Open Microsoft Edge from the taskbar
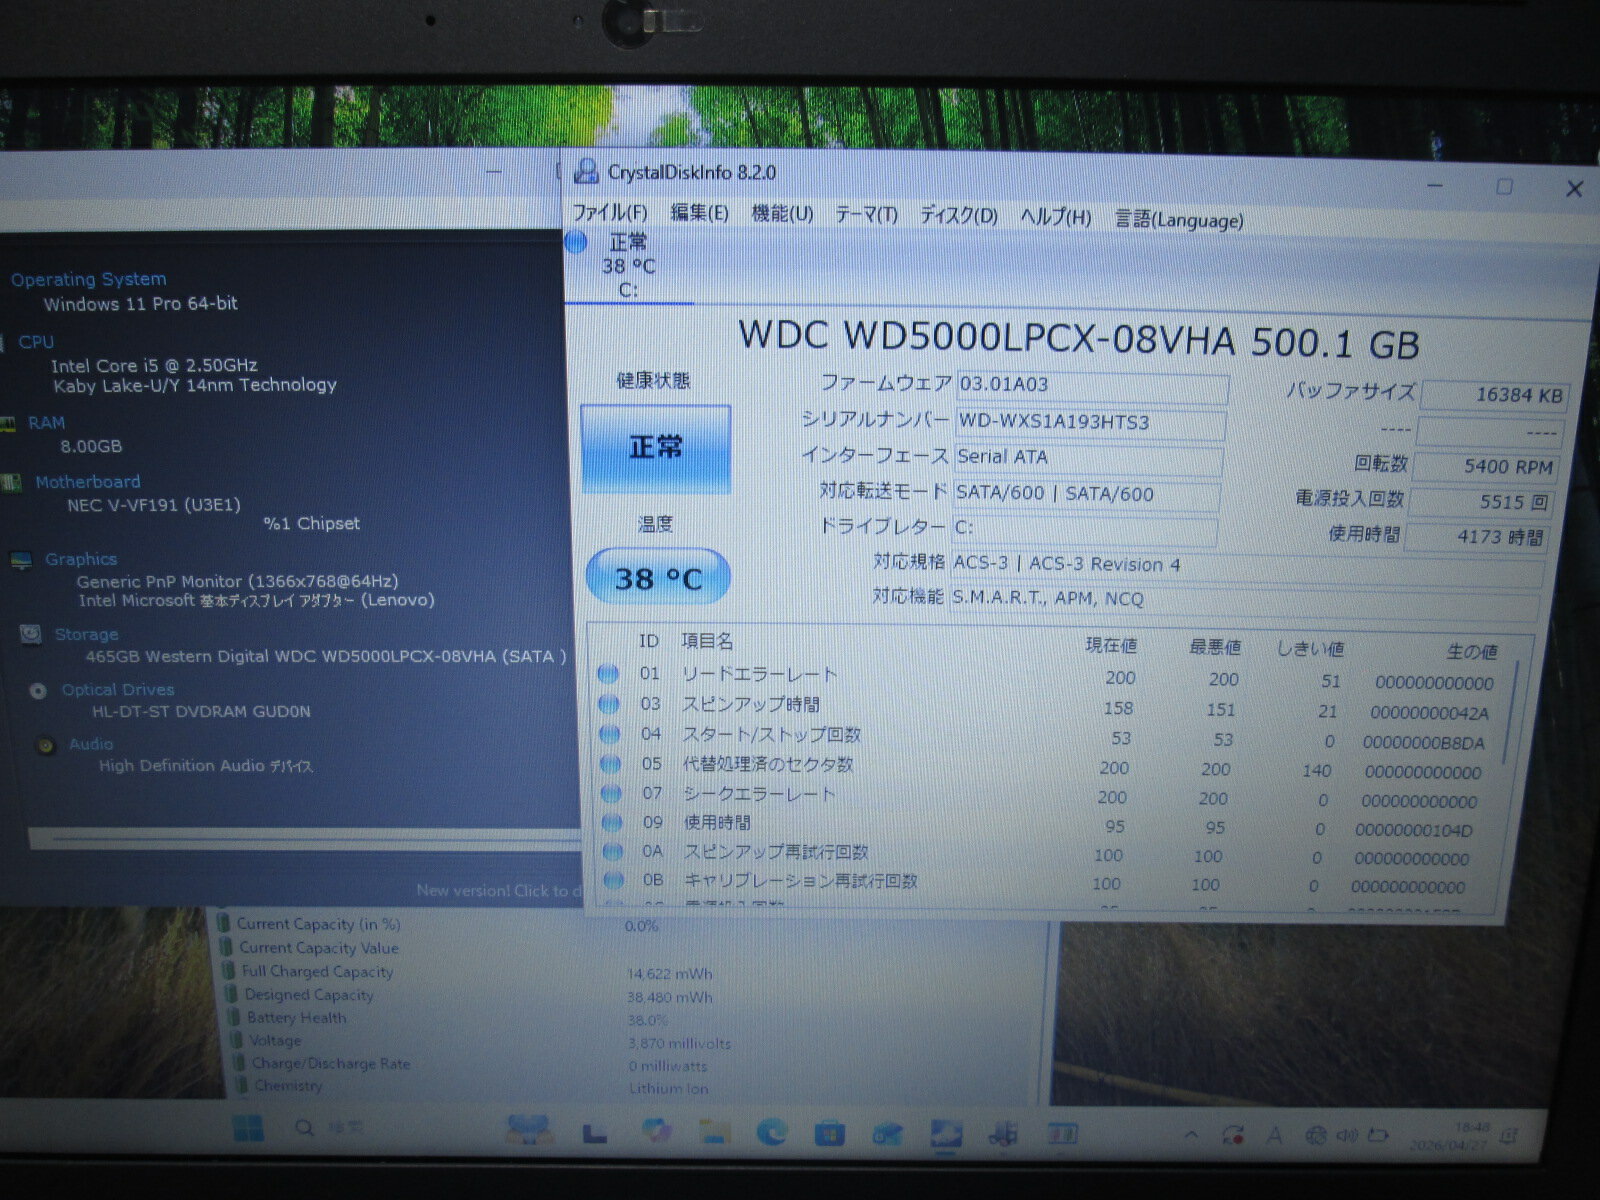The width and height of the screenshot is (1600, 1200). (771, 1132)
